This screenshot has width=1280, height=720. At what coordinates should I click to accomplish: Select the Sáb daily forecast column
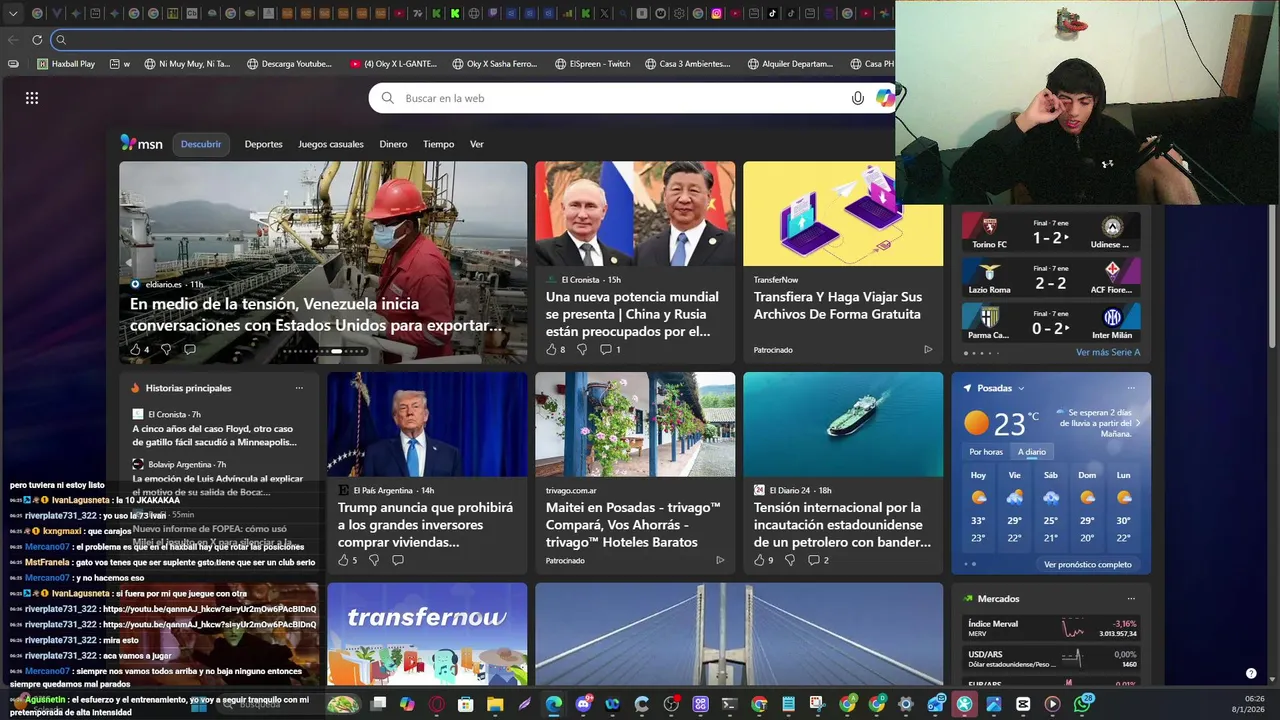coord(1051,509)
